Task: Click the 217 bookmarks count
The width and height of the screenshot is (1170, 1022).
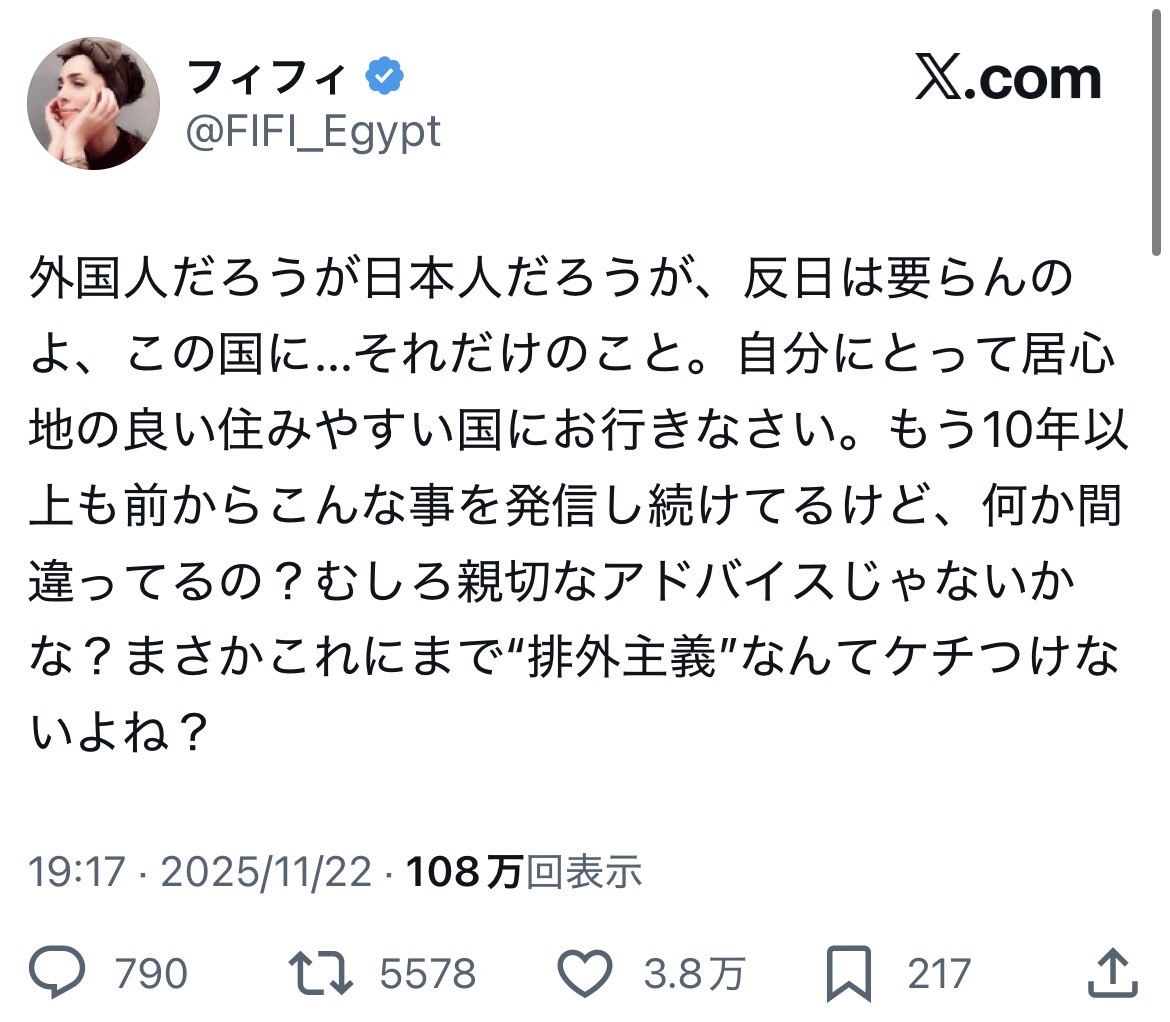Action: pos(939,973)
